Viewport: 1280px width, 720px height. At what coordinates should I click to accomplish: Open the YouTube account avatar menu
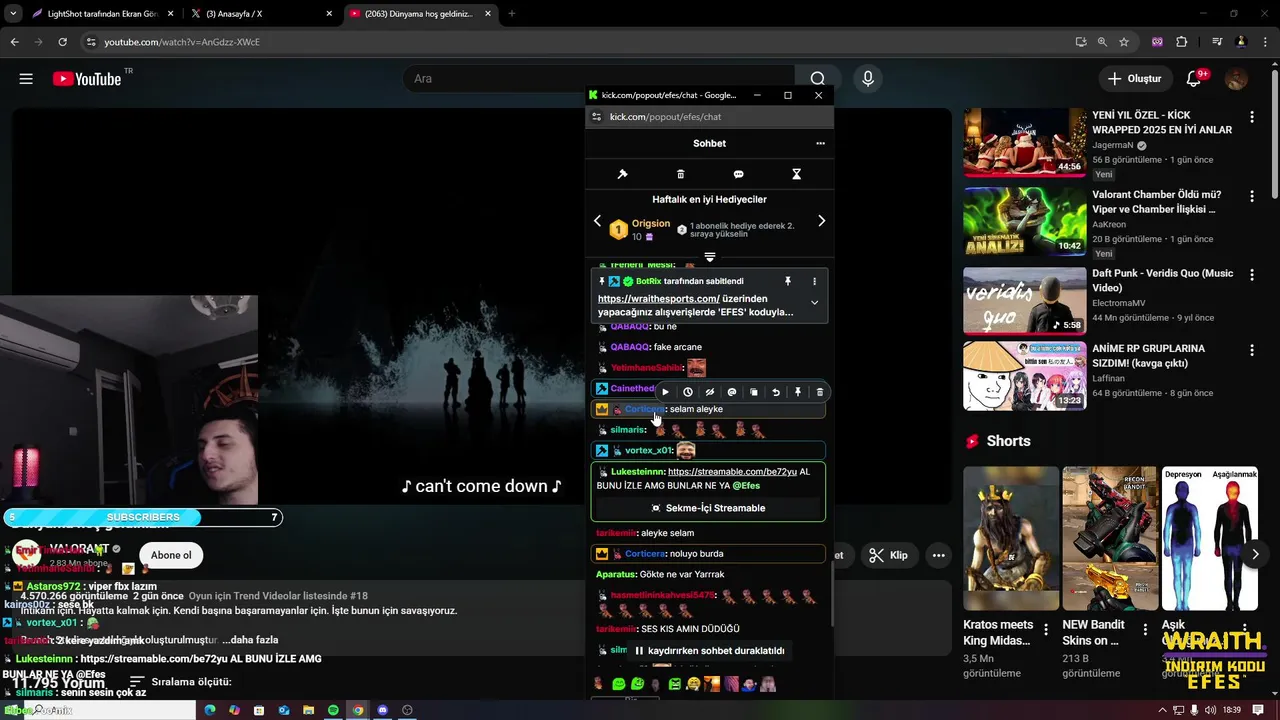[x=1237, y=79]
